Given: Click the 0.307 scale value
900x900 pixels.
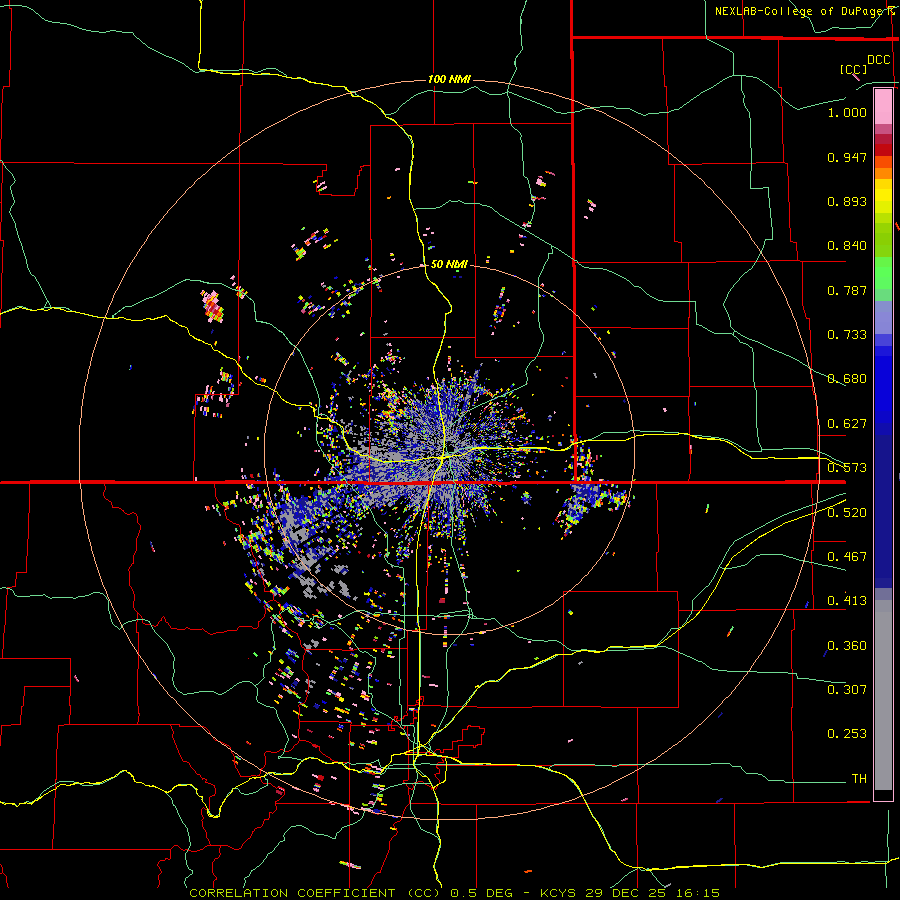Looking at the screenshot, I should coord(847,690).
